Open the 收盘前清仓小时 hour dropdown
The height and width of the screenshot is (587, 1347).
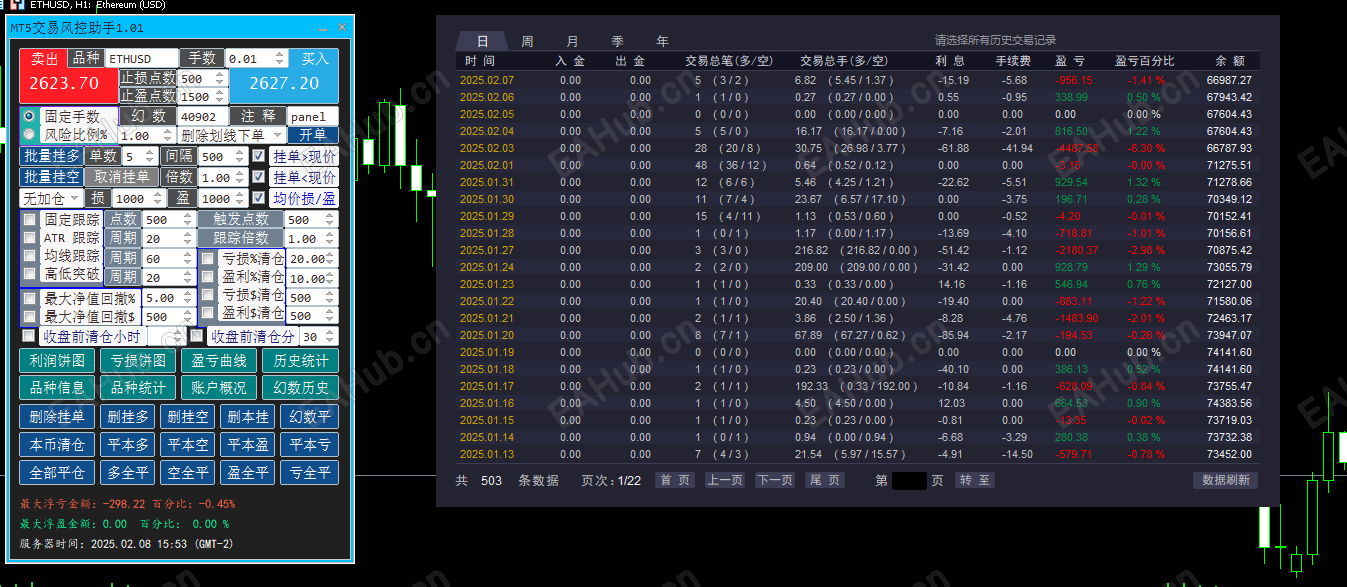click(166, 336)
